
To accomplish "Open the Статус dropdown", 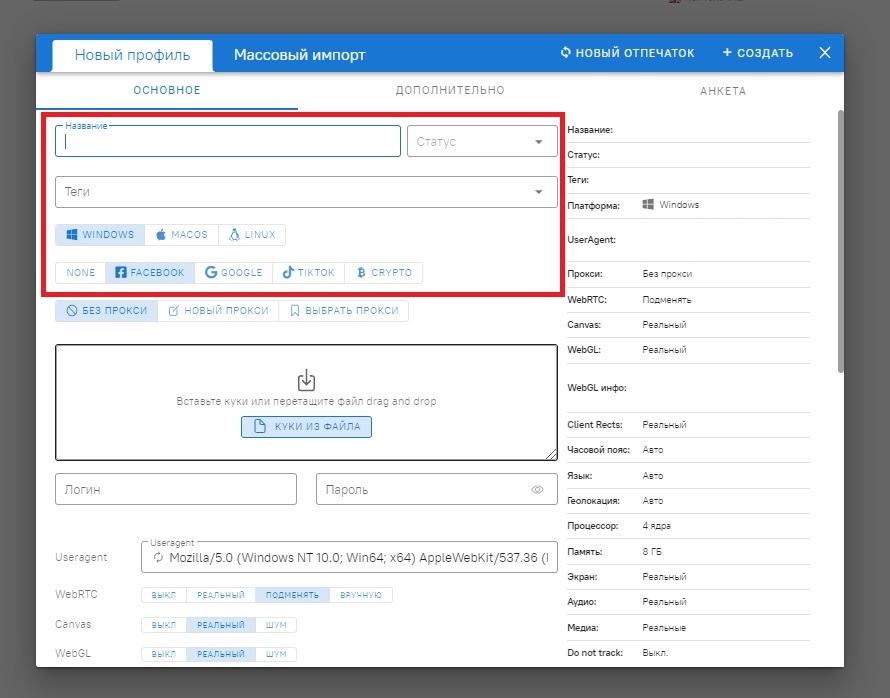I will pos(538,142).
